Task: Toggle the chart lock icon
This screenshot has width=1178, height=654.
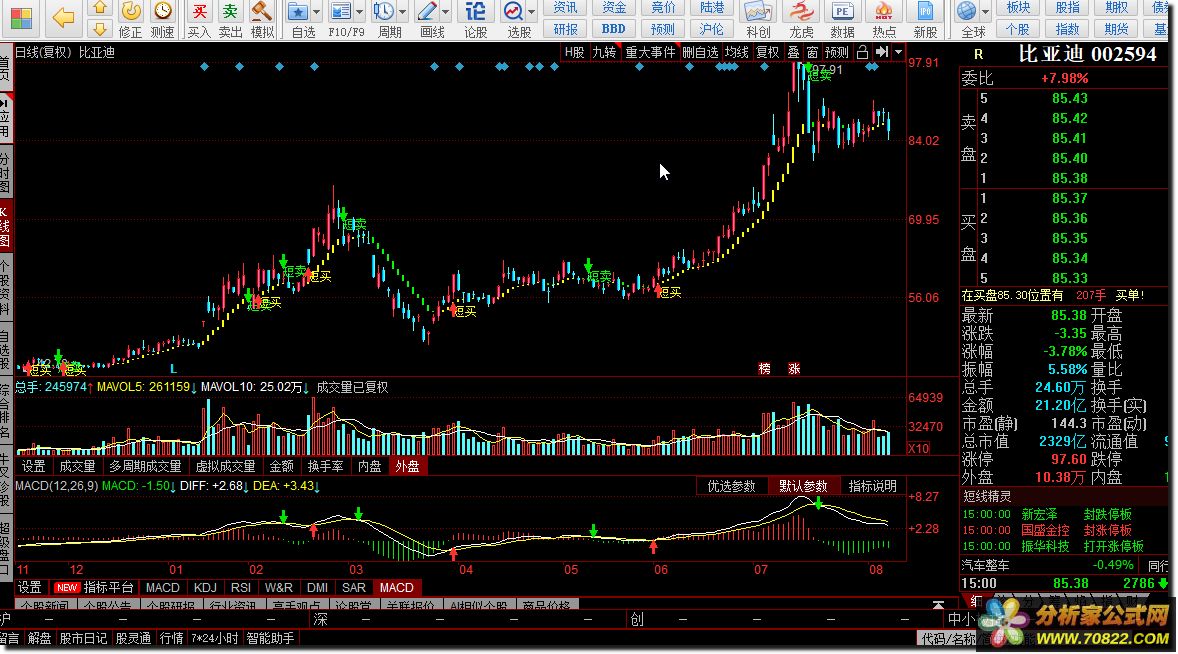Action: pos(862,53)
